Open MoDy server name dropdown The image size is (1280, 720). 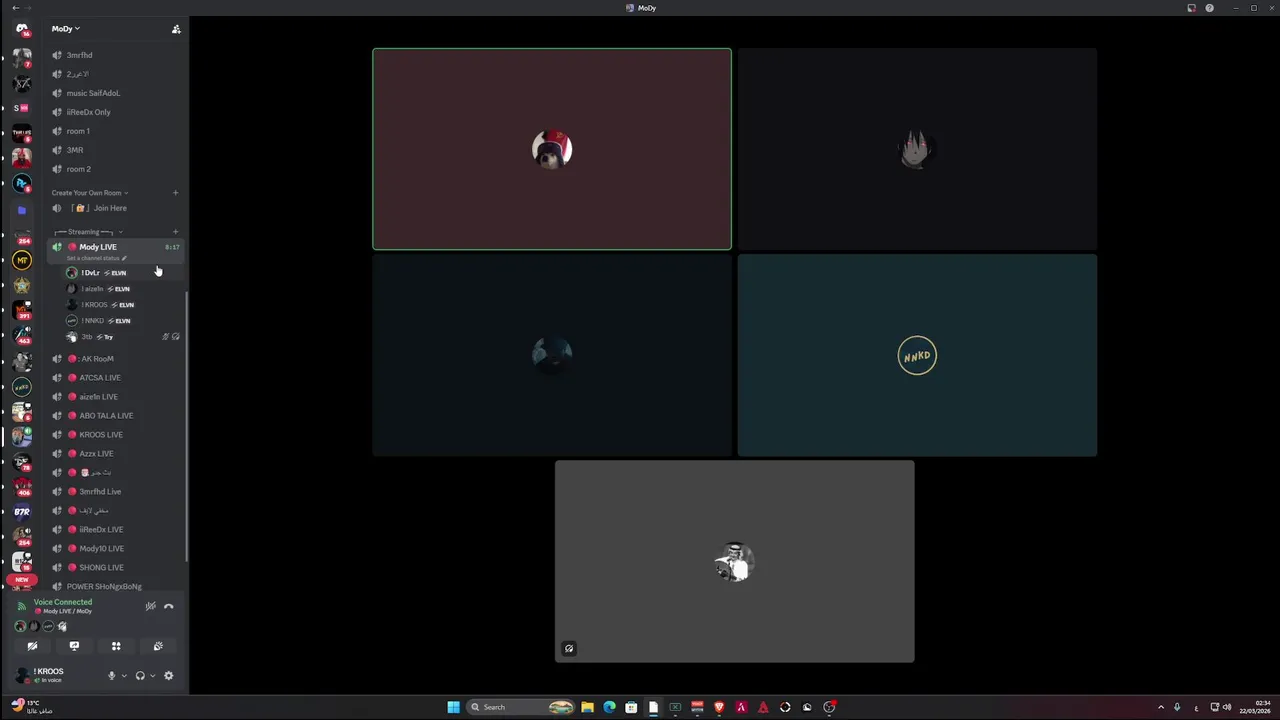tap(66, 29)
